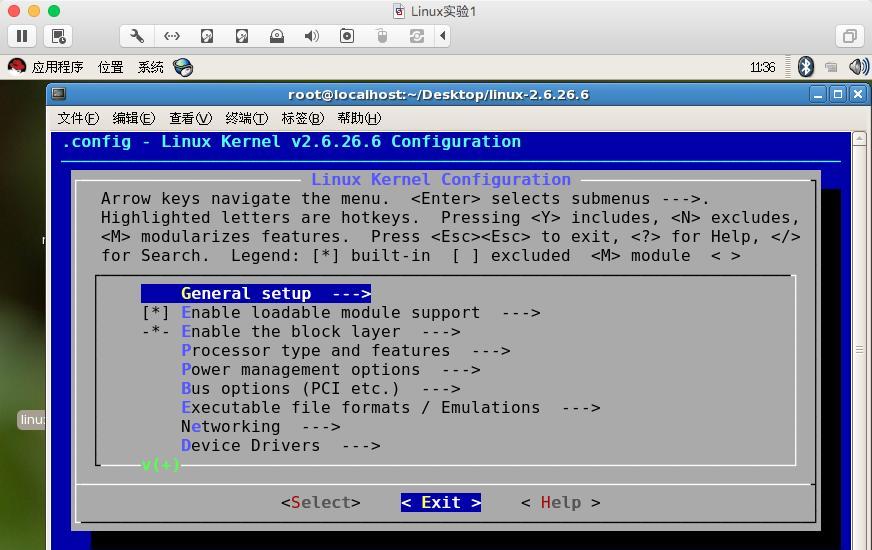Screen dimensions: 872x550
Task: Open Power management options submenu
Action: tap(330, 369)
